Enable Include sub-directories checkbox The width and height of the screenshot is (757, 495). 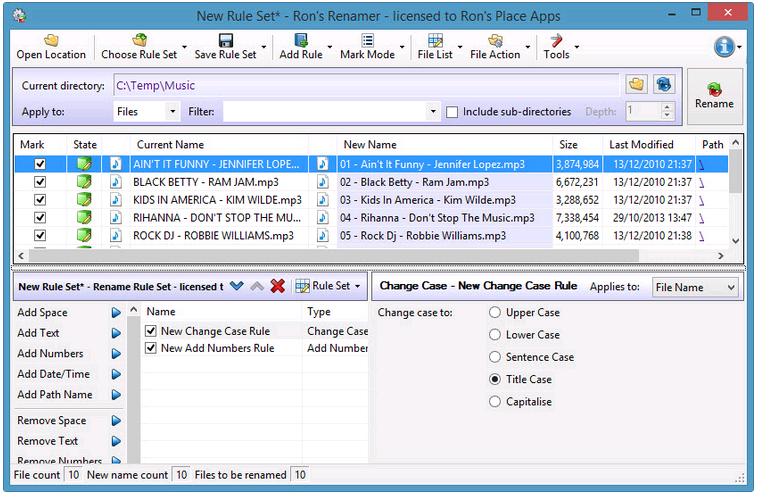tap(453, 112)
